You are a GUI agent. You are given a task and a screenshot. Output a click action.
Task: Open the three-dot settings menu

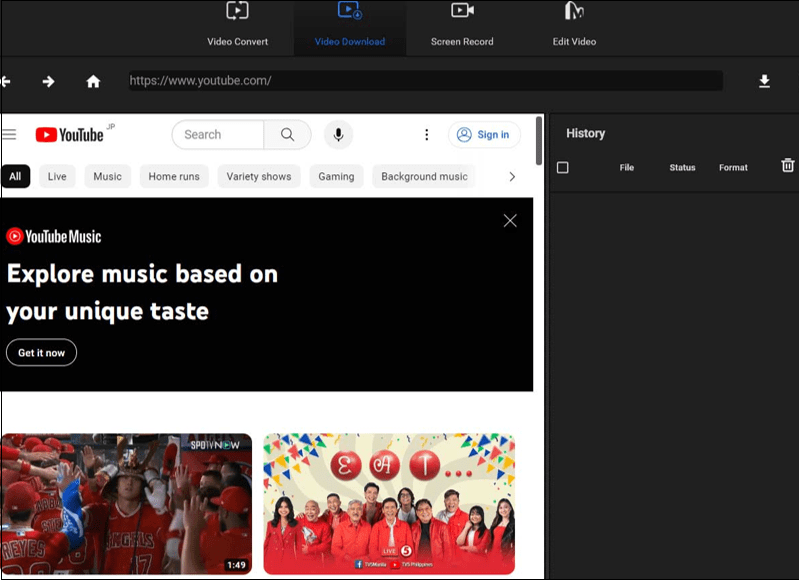[x=427, y=135]
